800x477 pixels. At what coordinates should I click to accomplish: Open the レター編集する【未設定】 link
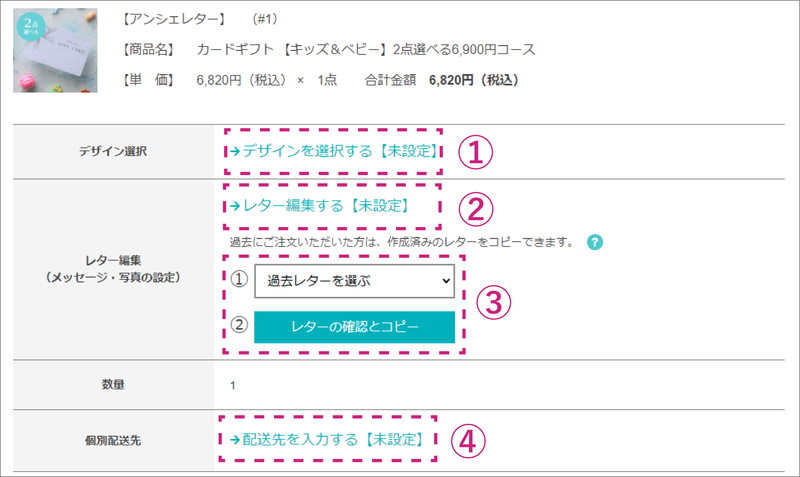[x=320, y=206]
